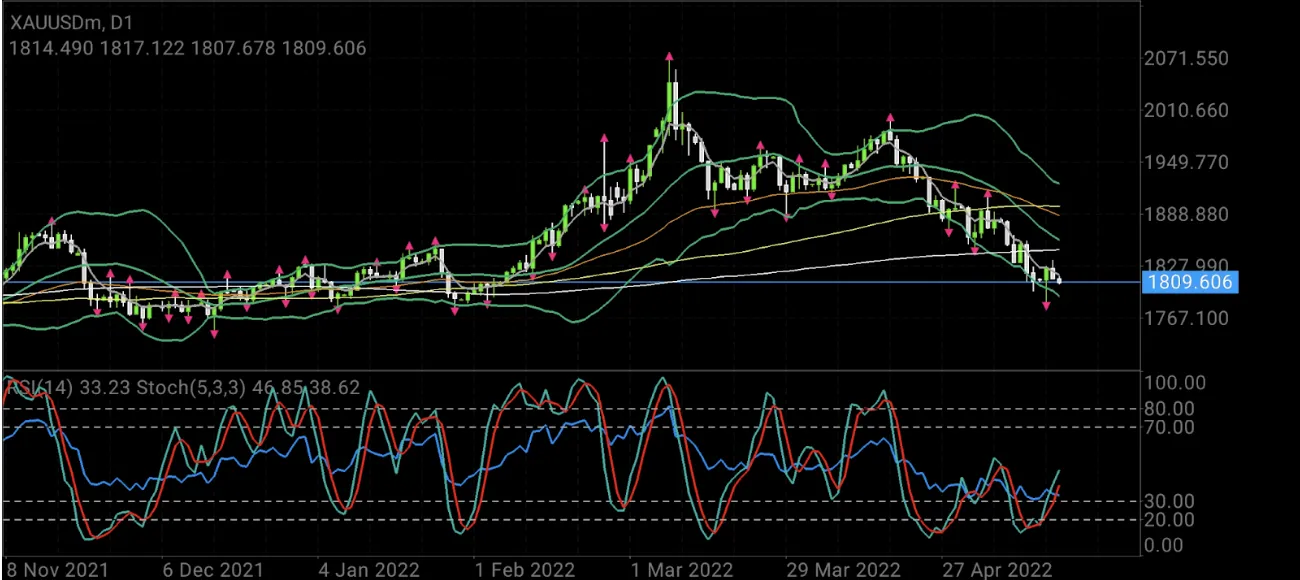Select the high value 1817.122 in header
The width and height of the screenshot is (1300, 580).
pyautogui.click(x=143, y=48)
